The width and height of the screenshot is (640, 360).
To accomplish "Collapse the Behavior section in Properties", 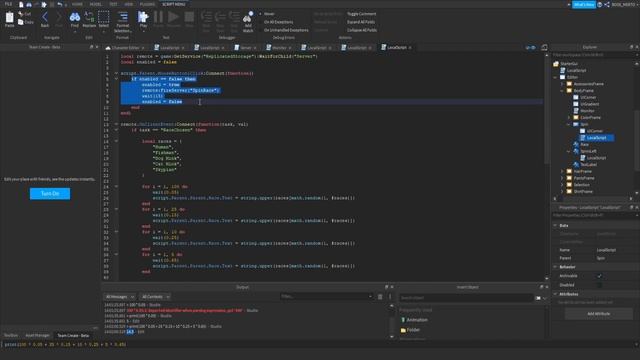I will pos(556,267).
